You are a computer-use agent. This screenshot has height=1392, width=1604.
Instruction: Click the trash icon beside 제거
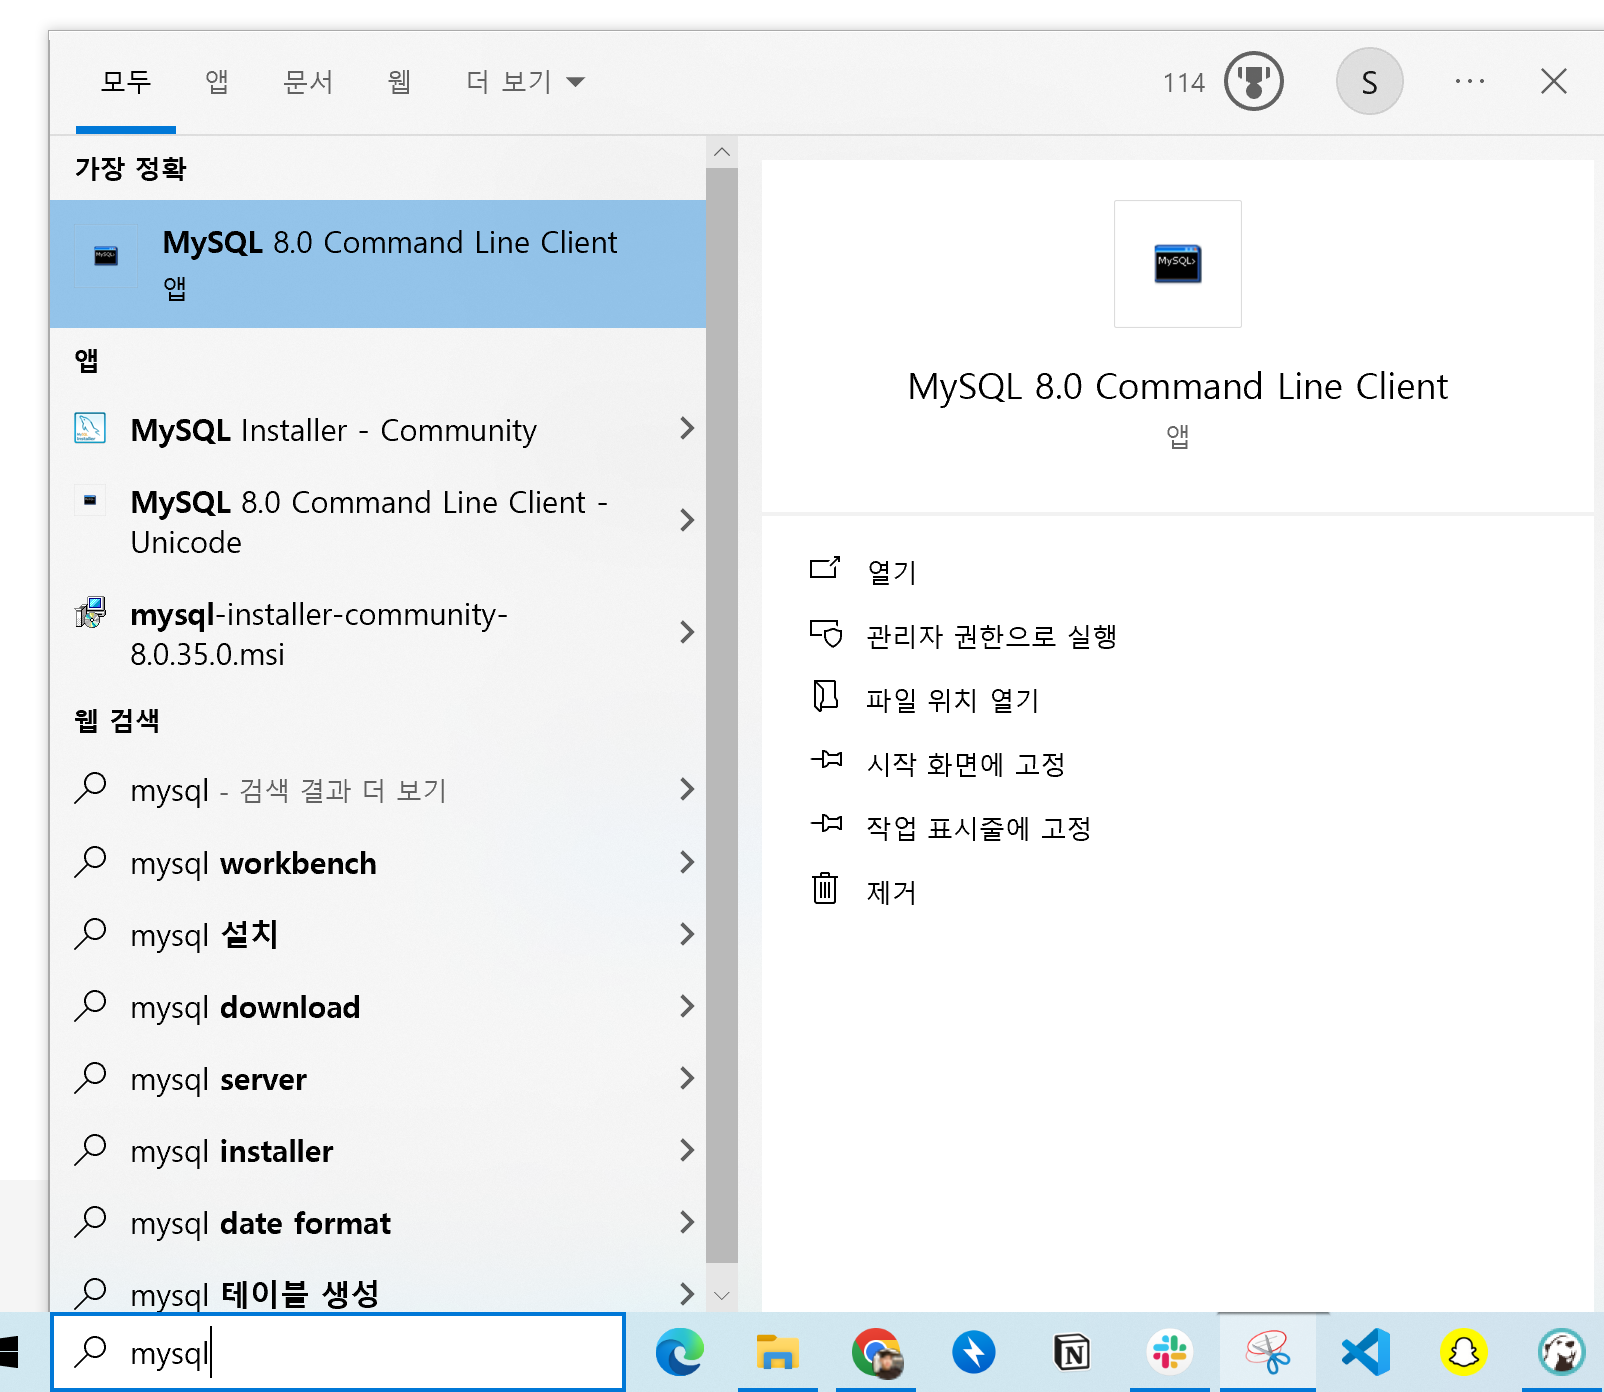click(x=825, y=888)
